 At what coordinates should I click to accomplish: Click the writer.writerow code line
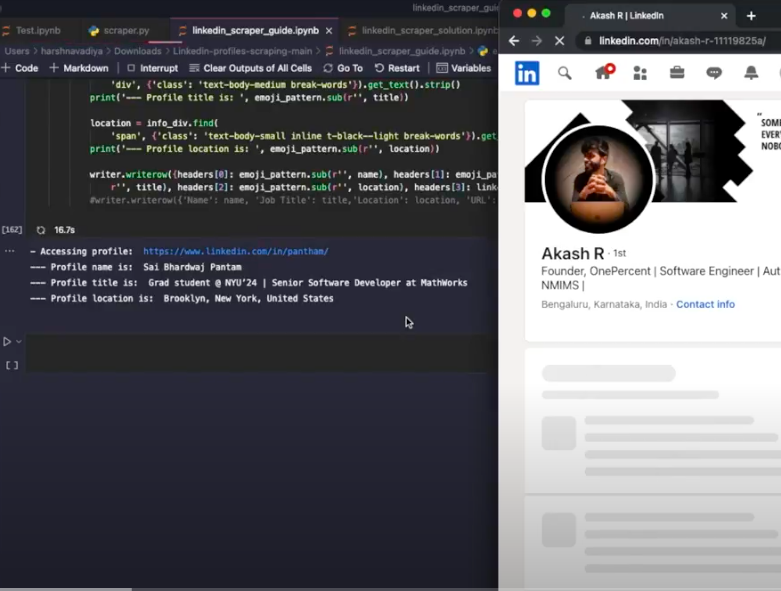coord(293,175)
